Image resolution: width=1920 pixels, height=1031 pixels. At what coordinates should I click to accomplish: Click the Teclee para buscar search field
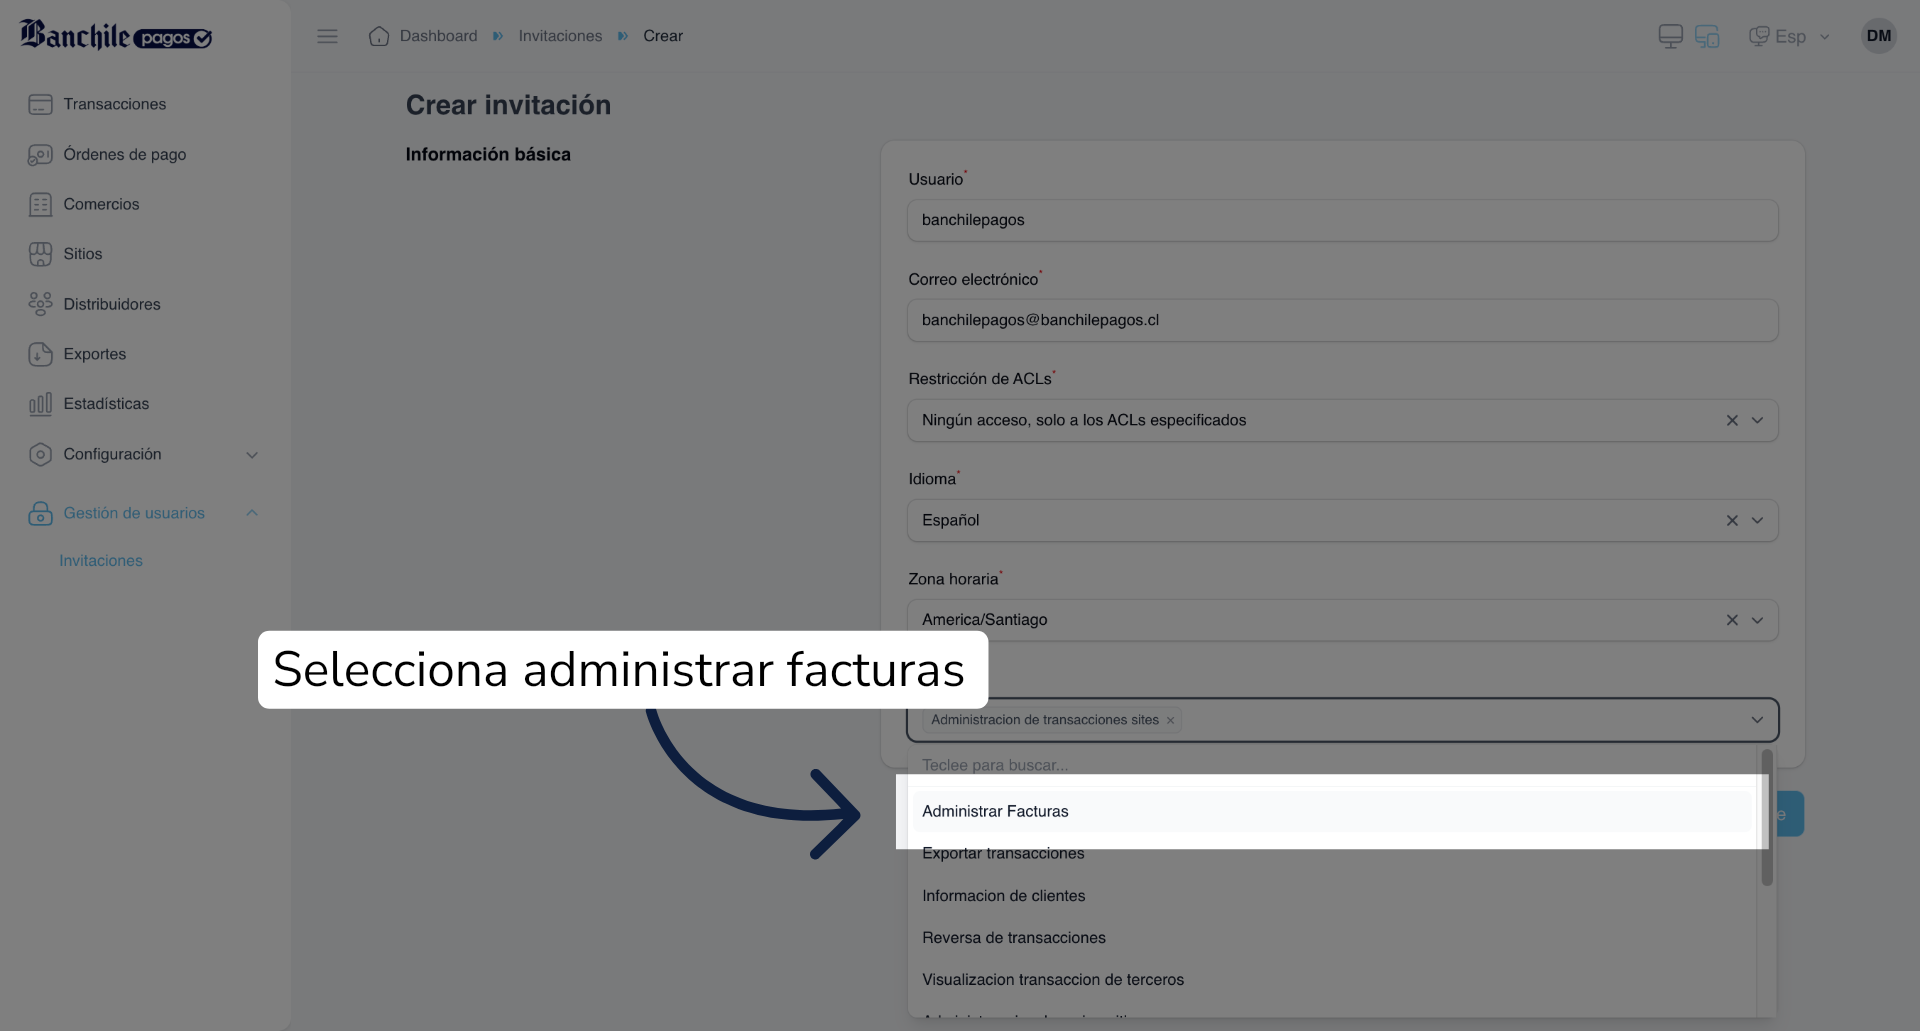click(x=1332, y=765)
